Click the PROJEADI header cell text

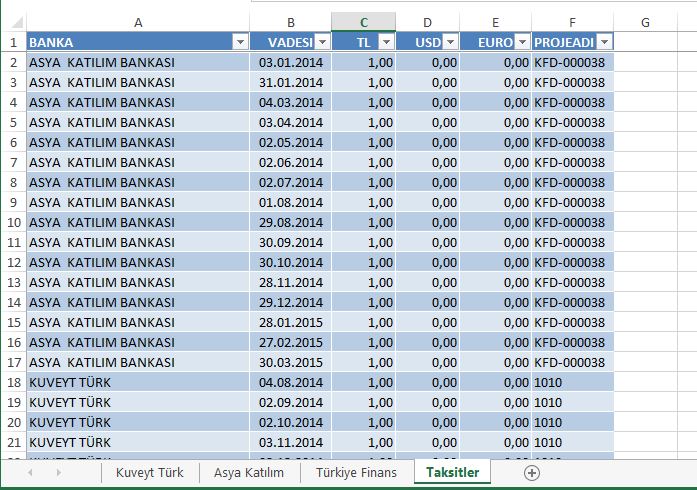click(564, 42)
